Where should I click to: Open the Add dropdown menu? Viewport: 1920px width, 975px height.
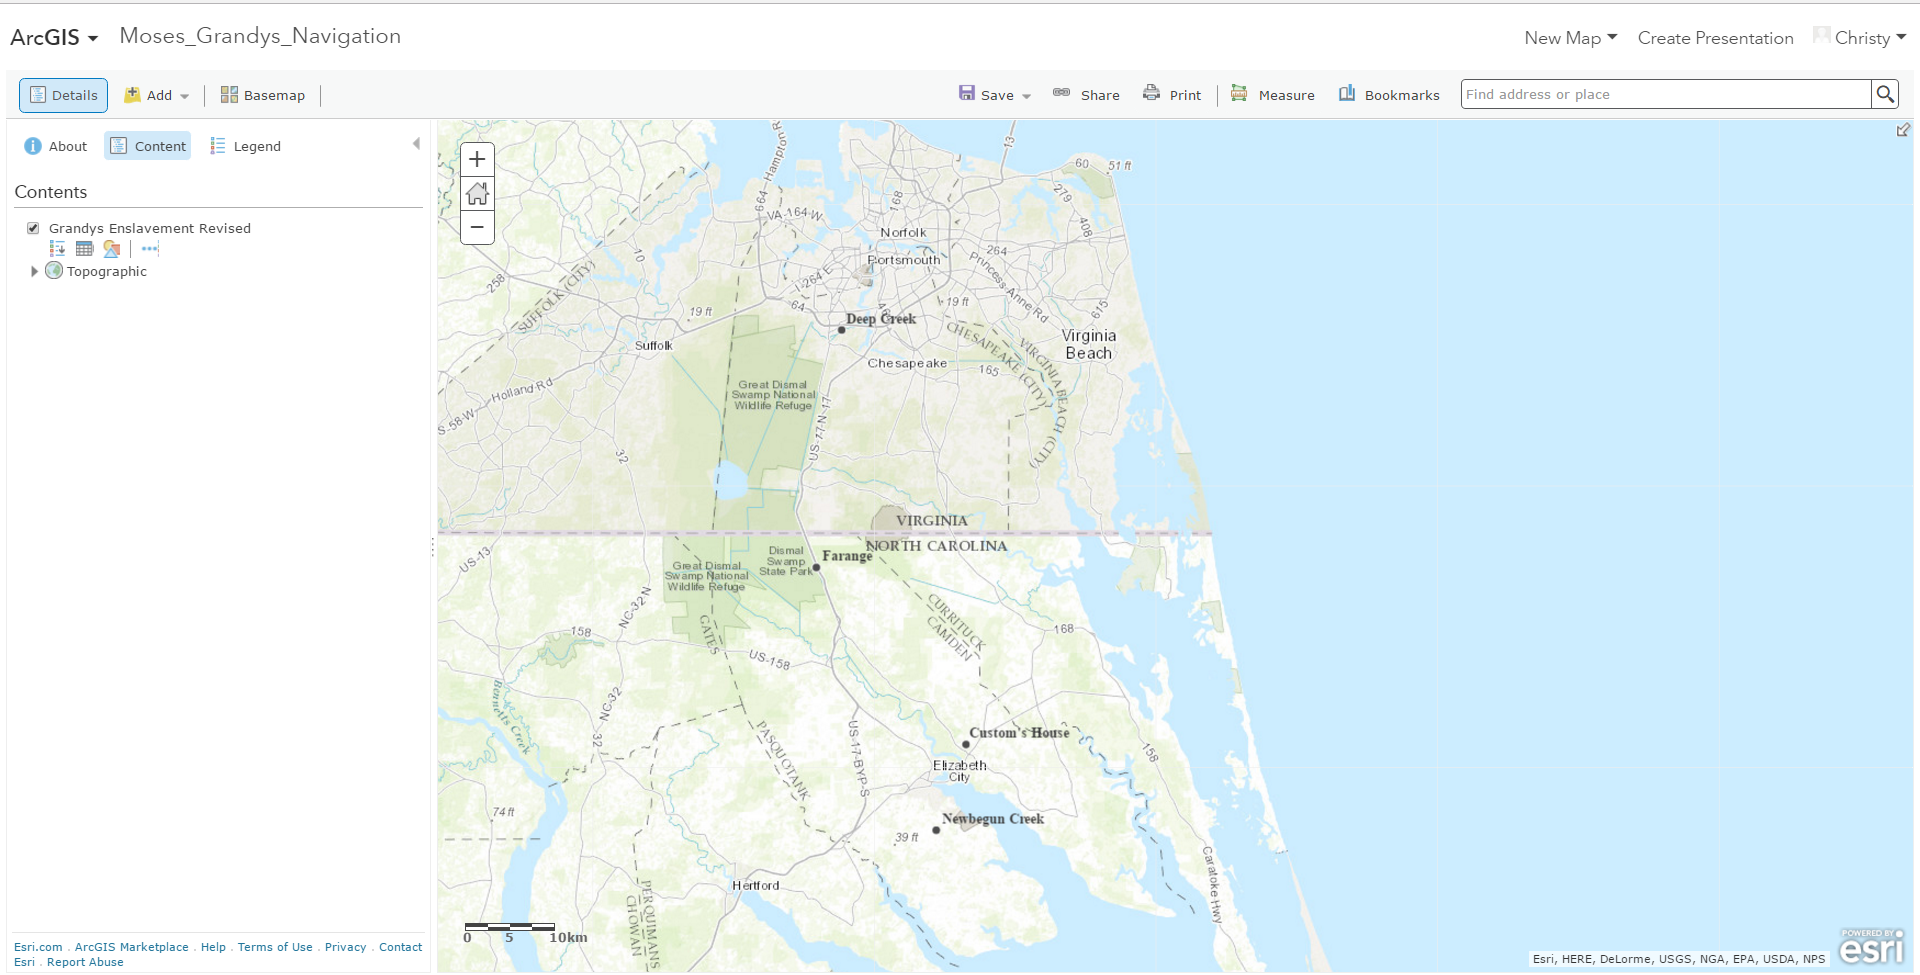point(157,95)
